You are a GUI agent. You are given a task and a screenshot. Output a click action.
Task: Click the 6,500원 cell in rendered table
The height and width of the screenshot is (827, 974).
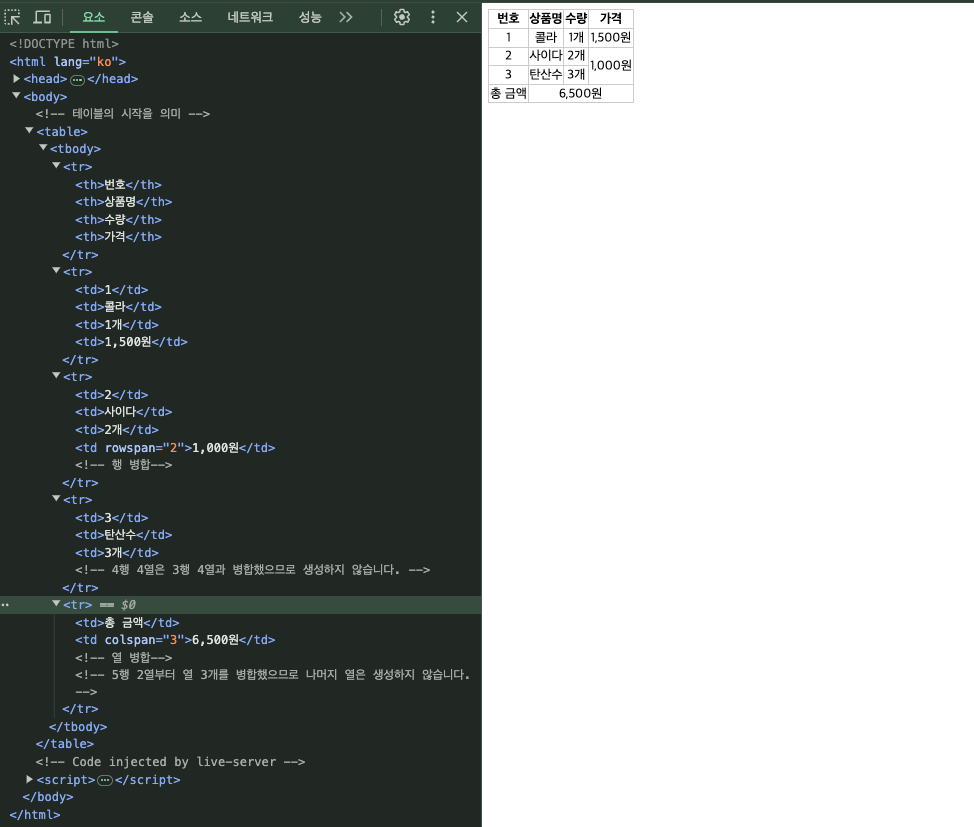[x=580, y=93]
